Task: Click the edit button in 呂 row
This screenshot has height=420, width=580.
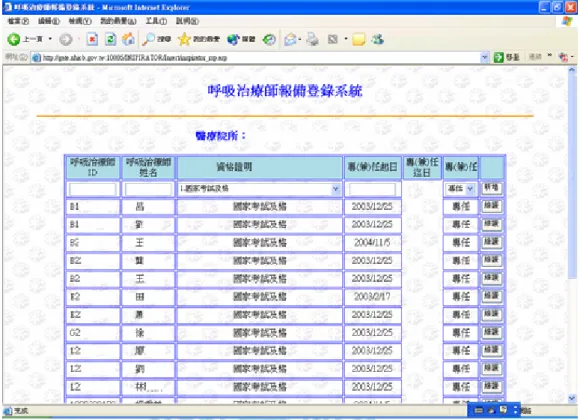Action: 492,206
